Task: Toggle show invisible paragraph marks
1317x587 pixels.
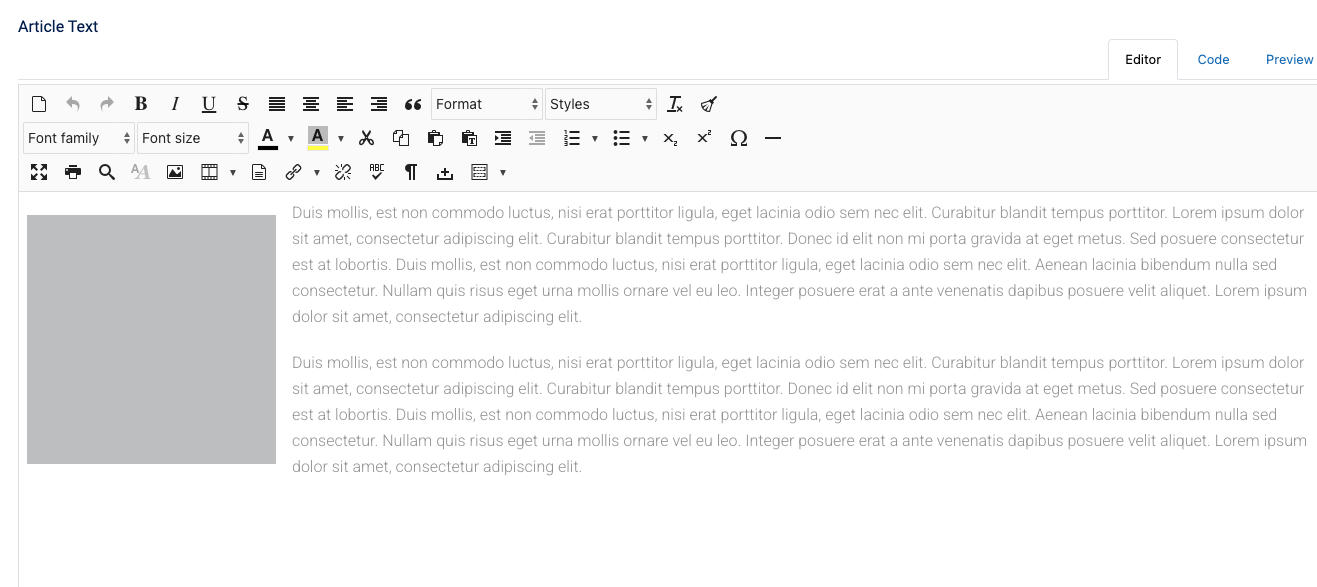Action: point(411,172)
